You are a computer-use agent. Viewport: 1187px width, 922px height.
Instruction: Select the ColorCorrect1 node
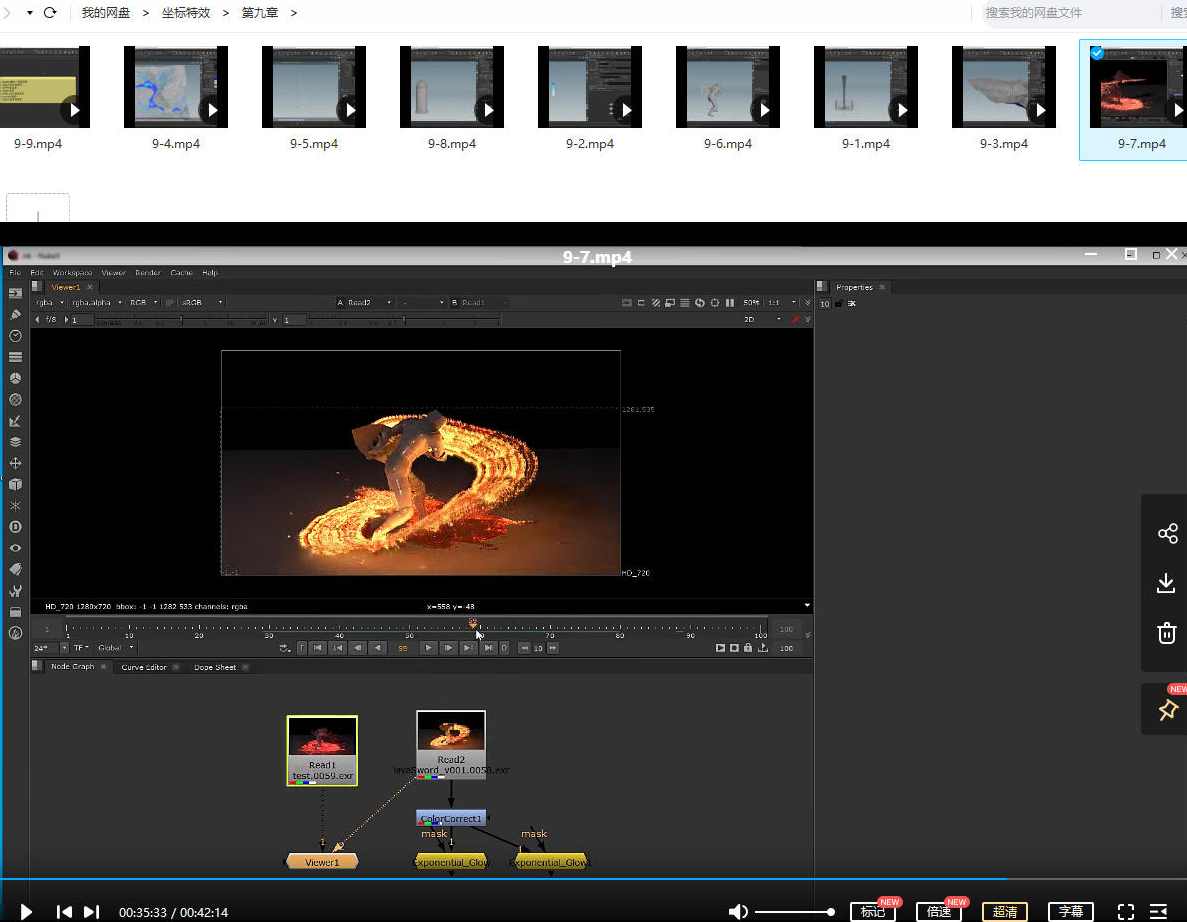pos(451,818)
